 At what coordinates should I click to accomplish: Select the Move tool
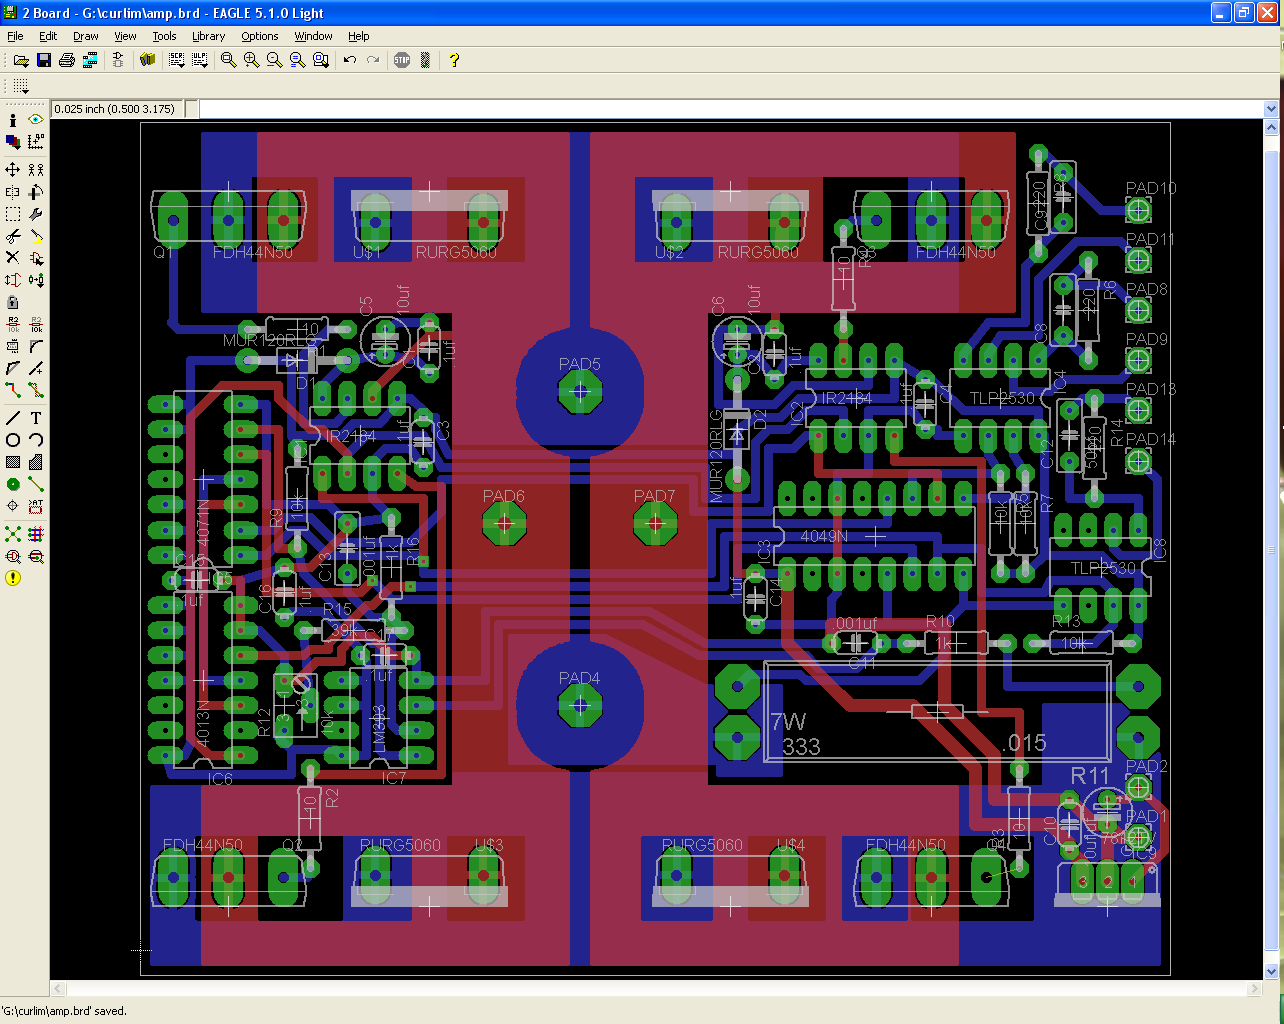tap(13, 170)
